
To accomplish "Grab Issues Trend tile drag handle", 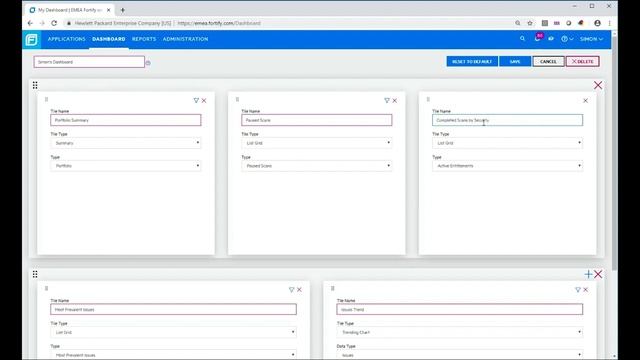I will (x=333, y=289).
